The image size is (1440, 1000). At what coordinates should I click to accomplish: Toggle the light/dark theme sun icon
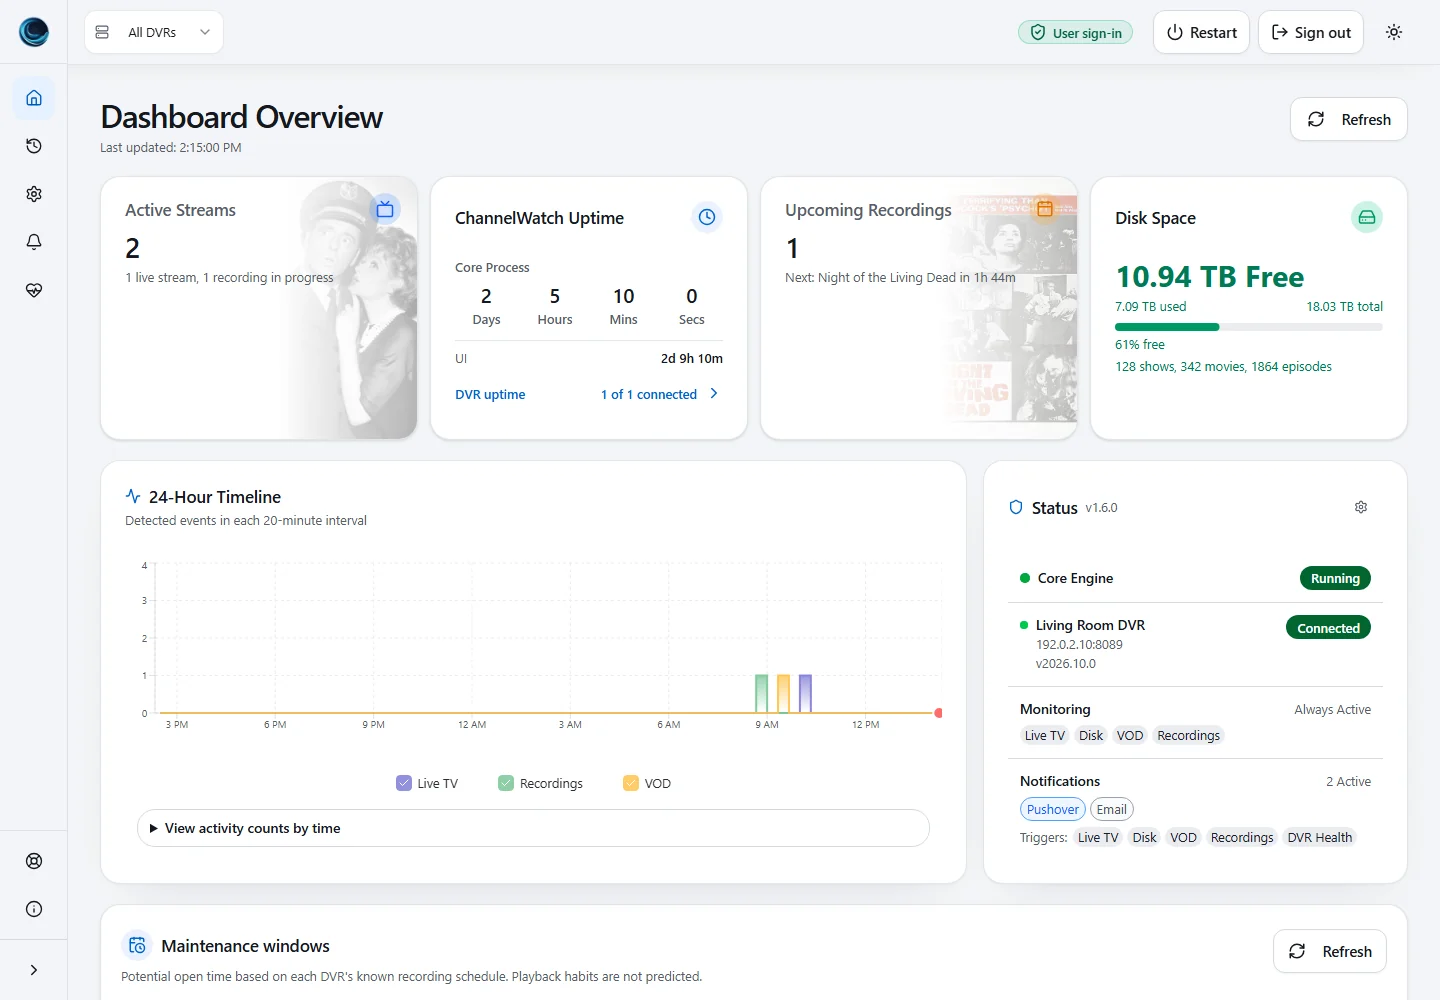point(1394,32)
